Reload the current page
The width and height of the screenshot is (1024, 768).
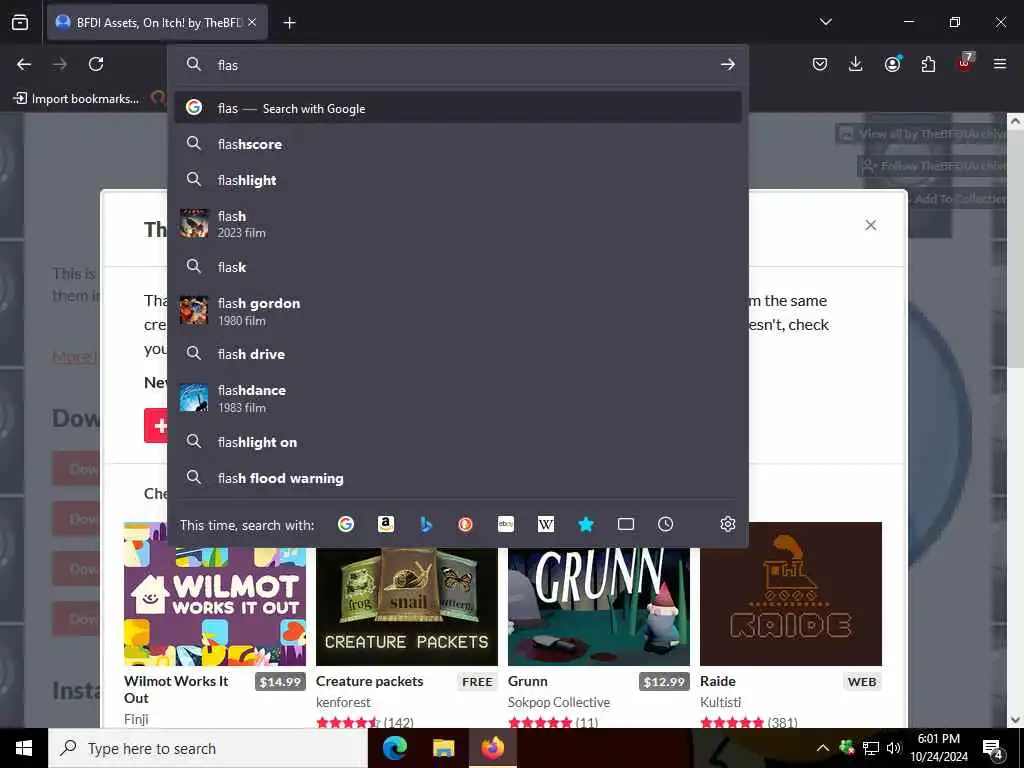(x=96, y=64)
